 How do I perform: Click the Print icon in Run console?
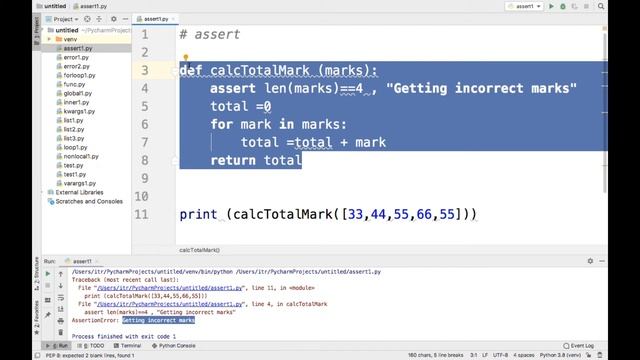(61, 321)
